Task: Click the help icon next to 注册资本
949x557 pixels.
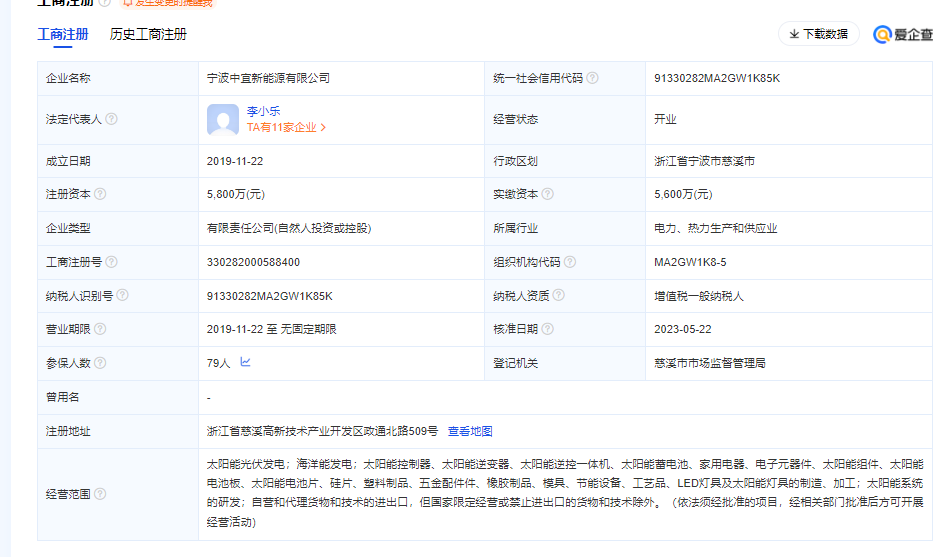Action: 100,194
